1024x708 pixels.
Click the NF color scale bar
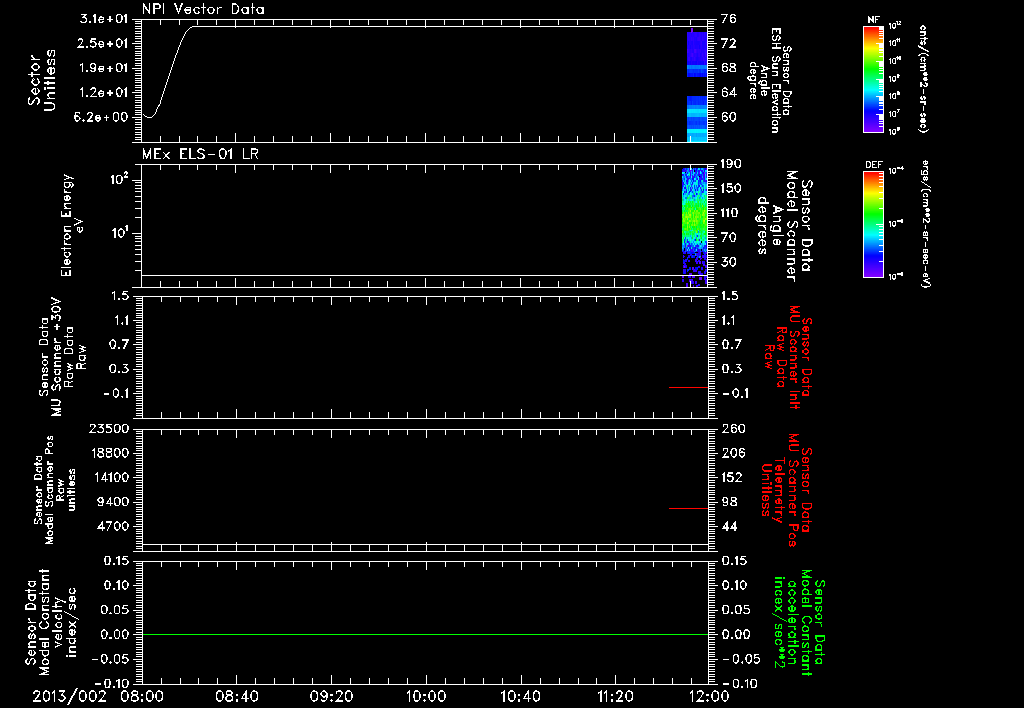(x=873, y=79)
